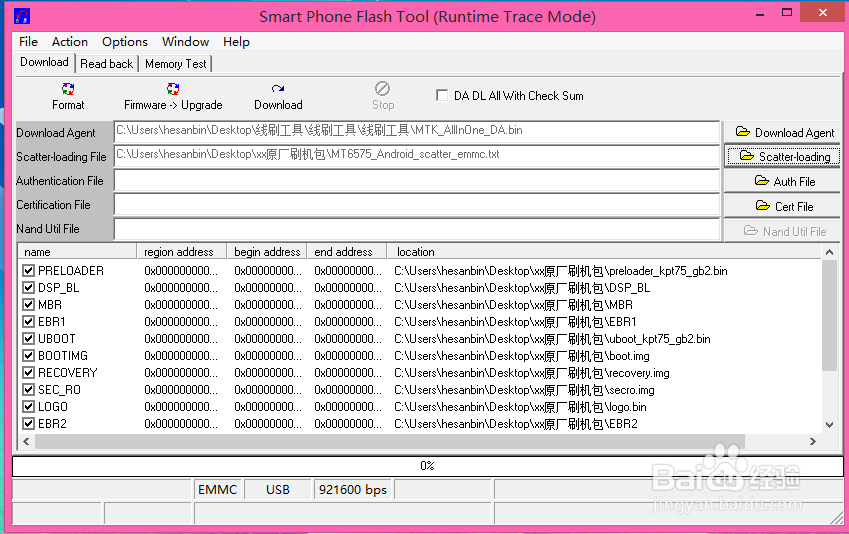Switch to the Read back tab
Viewport: 849px width, 534px height.
click(106, 64)
